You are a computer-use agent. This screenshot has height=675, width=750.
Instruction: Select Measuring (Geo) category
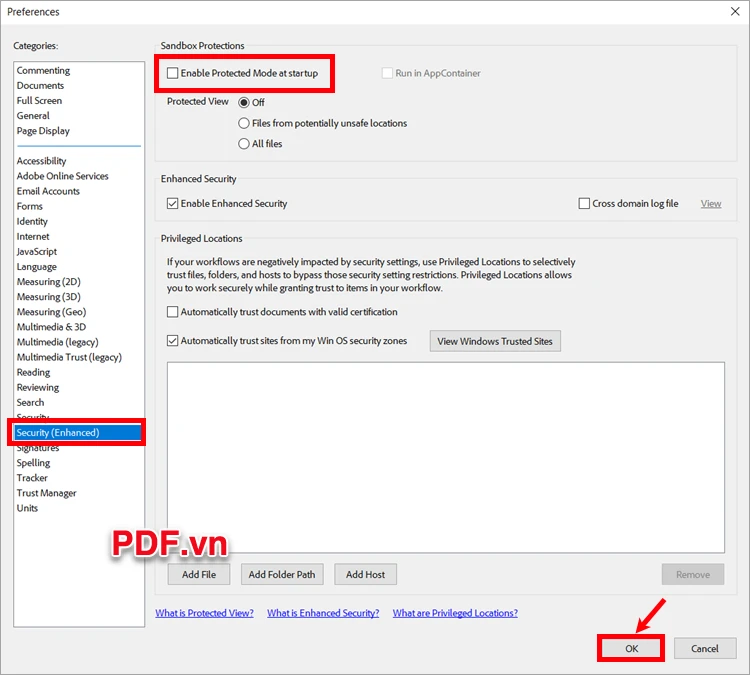click(51, 312)
